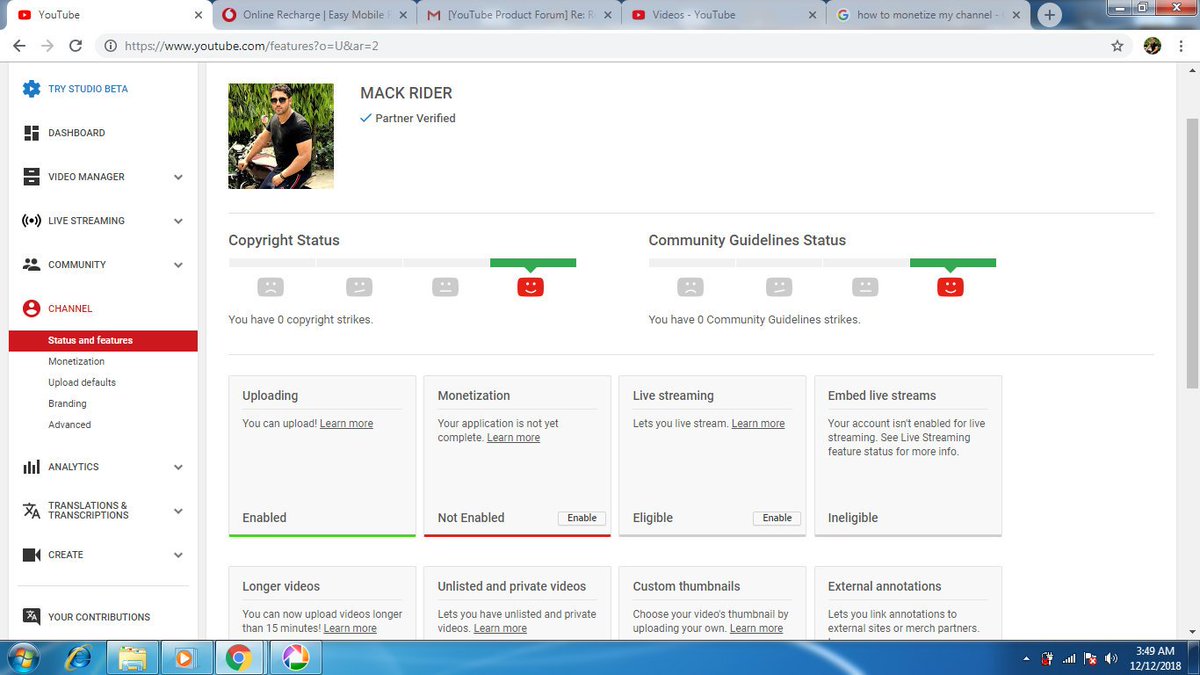Click the Community people icon

click(31, 265)
